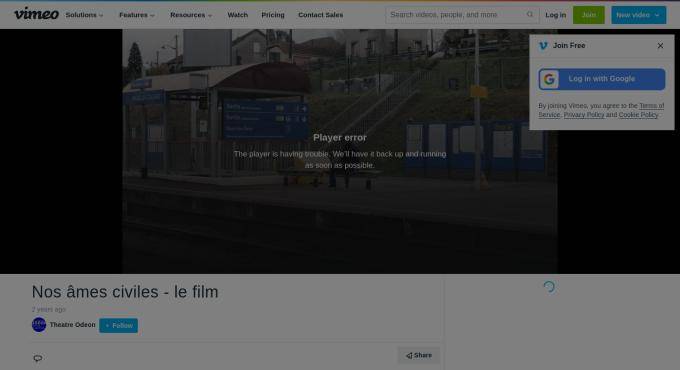Open the New video dropdown
The image size is (680, 370).
coord(638,15)
